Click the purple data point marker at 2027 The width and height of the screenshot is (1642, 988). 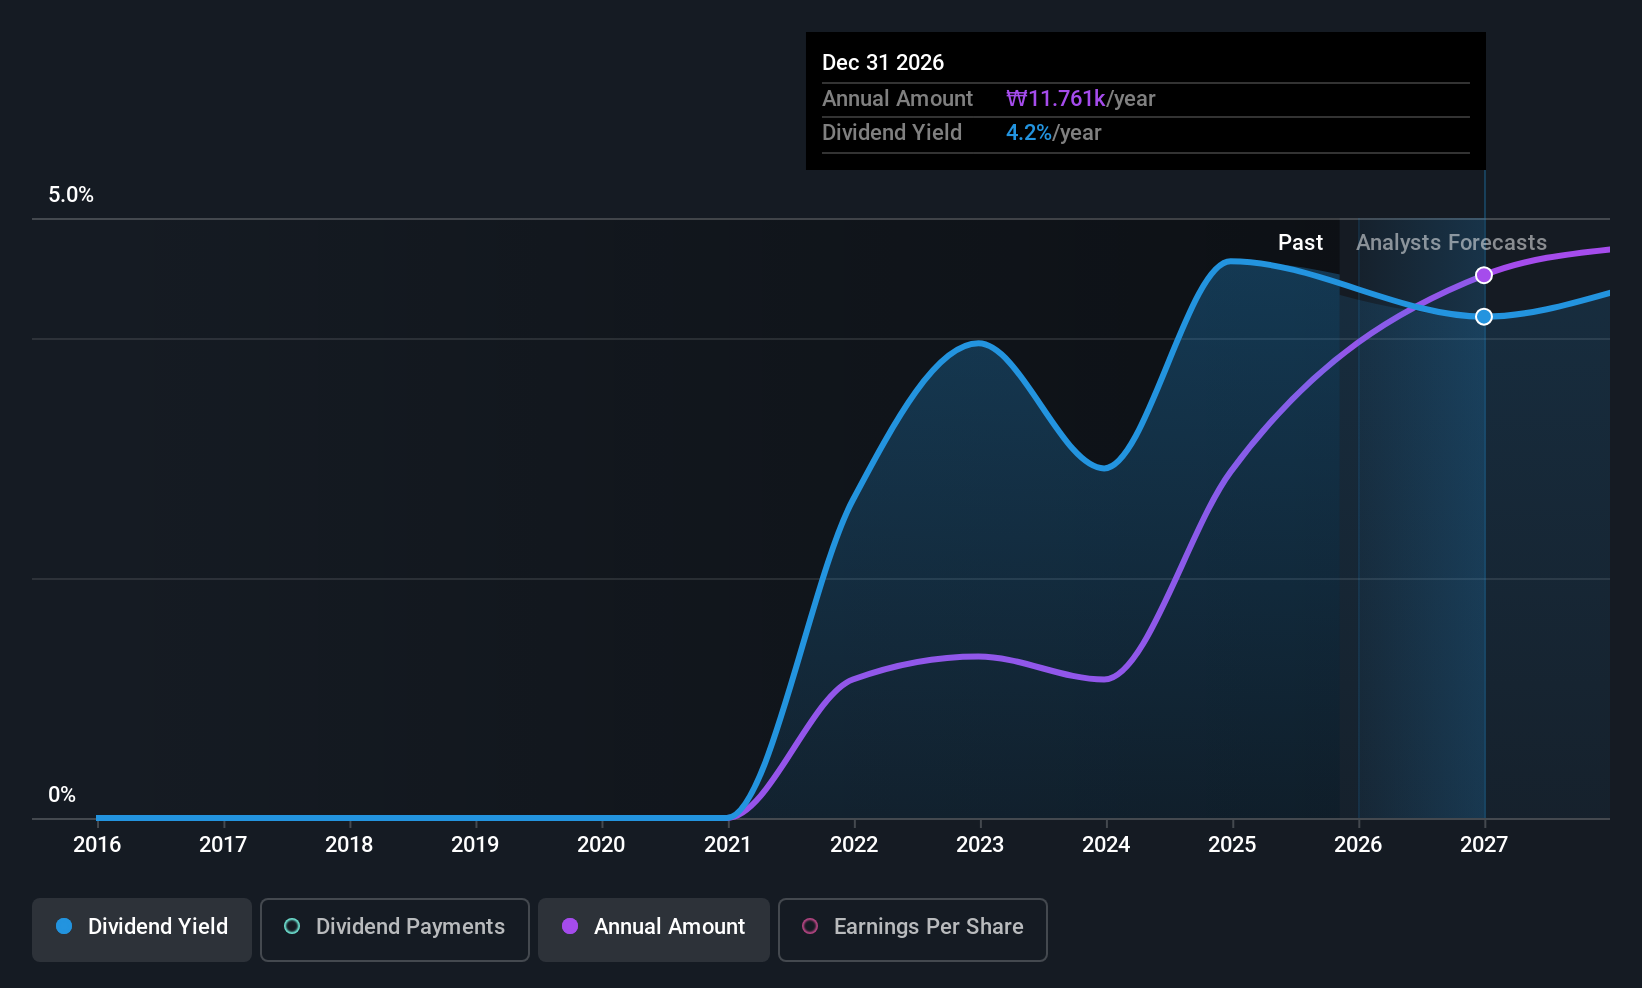[1484, 275]
